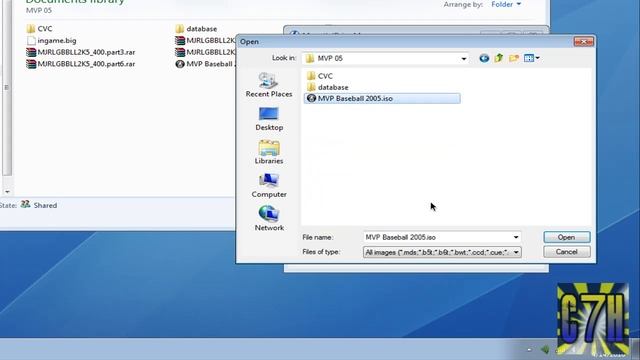
Task: Open Network from the places sidebar
Action: click(x=269, y=219)
